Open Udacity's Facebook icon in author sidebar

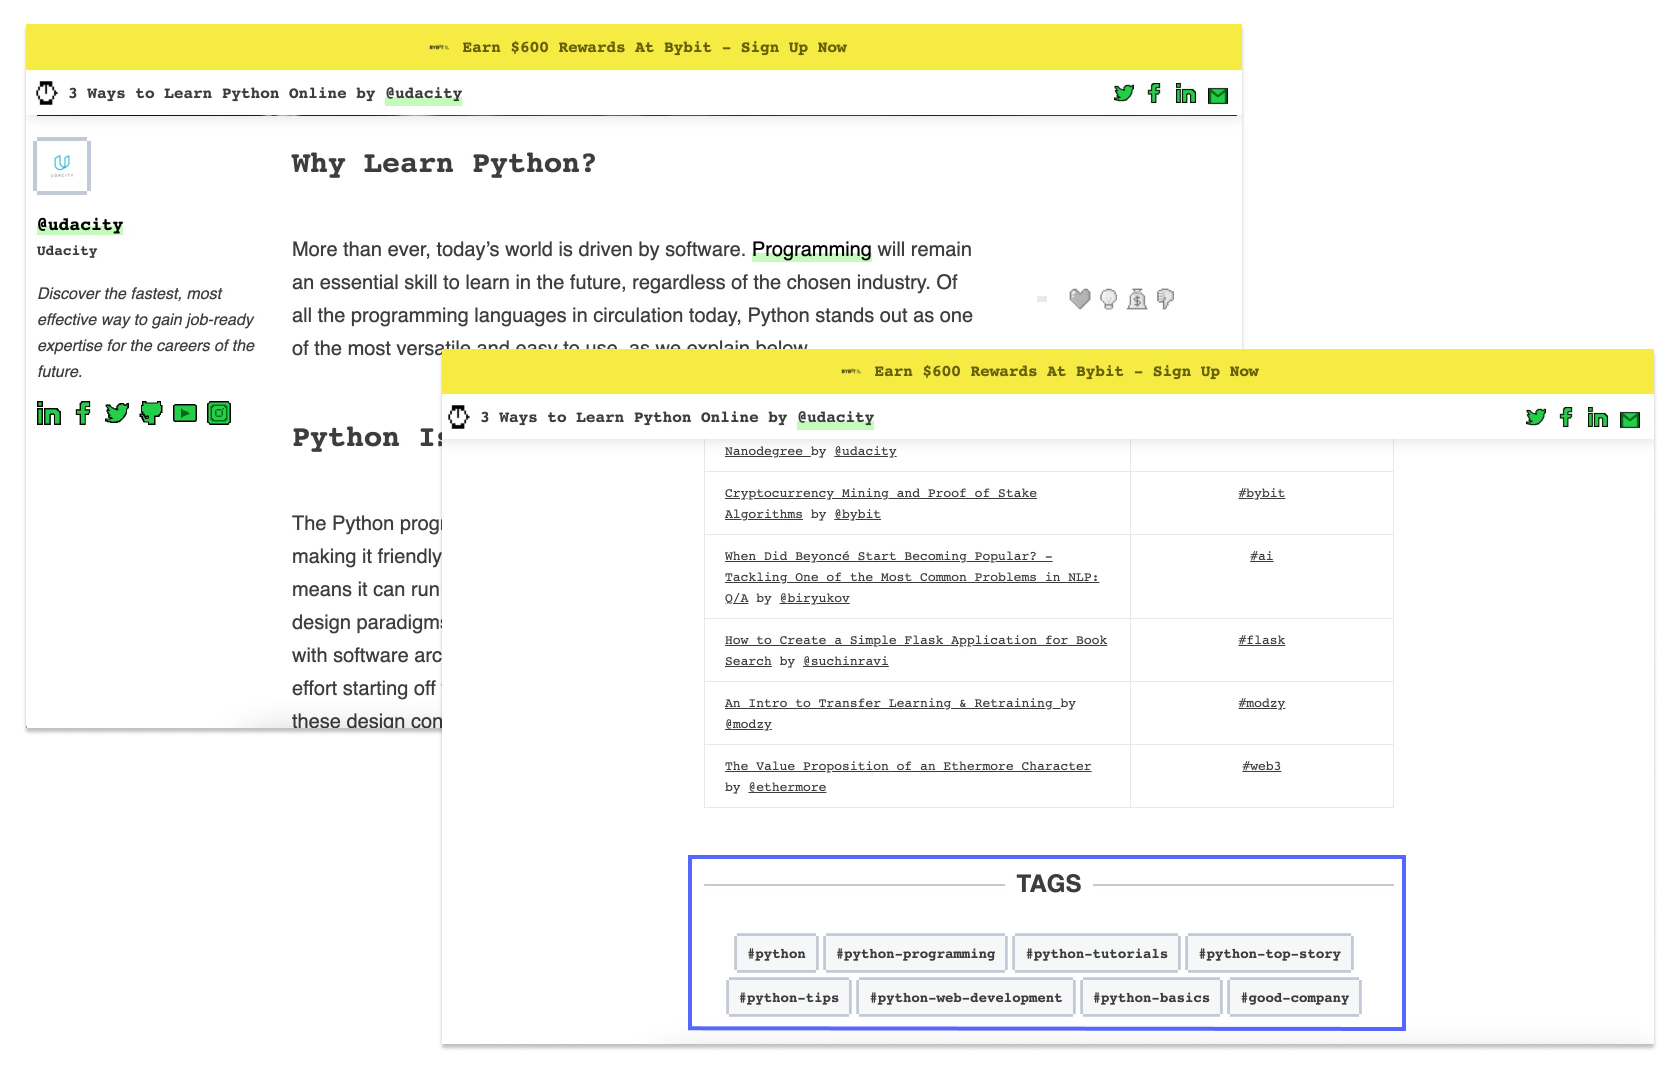tap(83, 413)
